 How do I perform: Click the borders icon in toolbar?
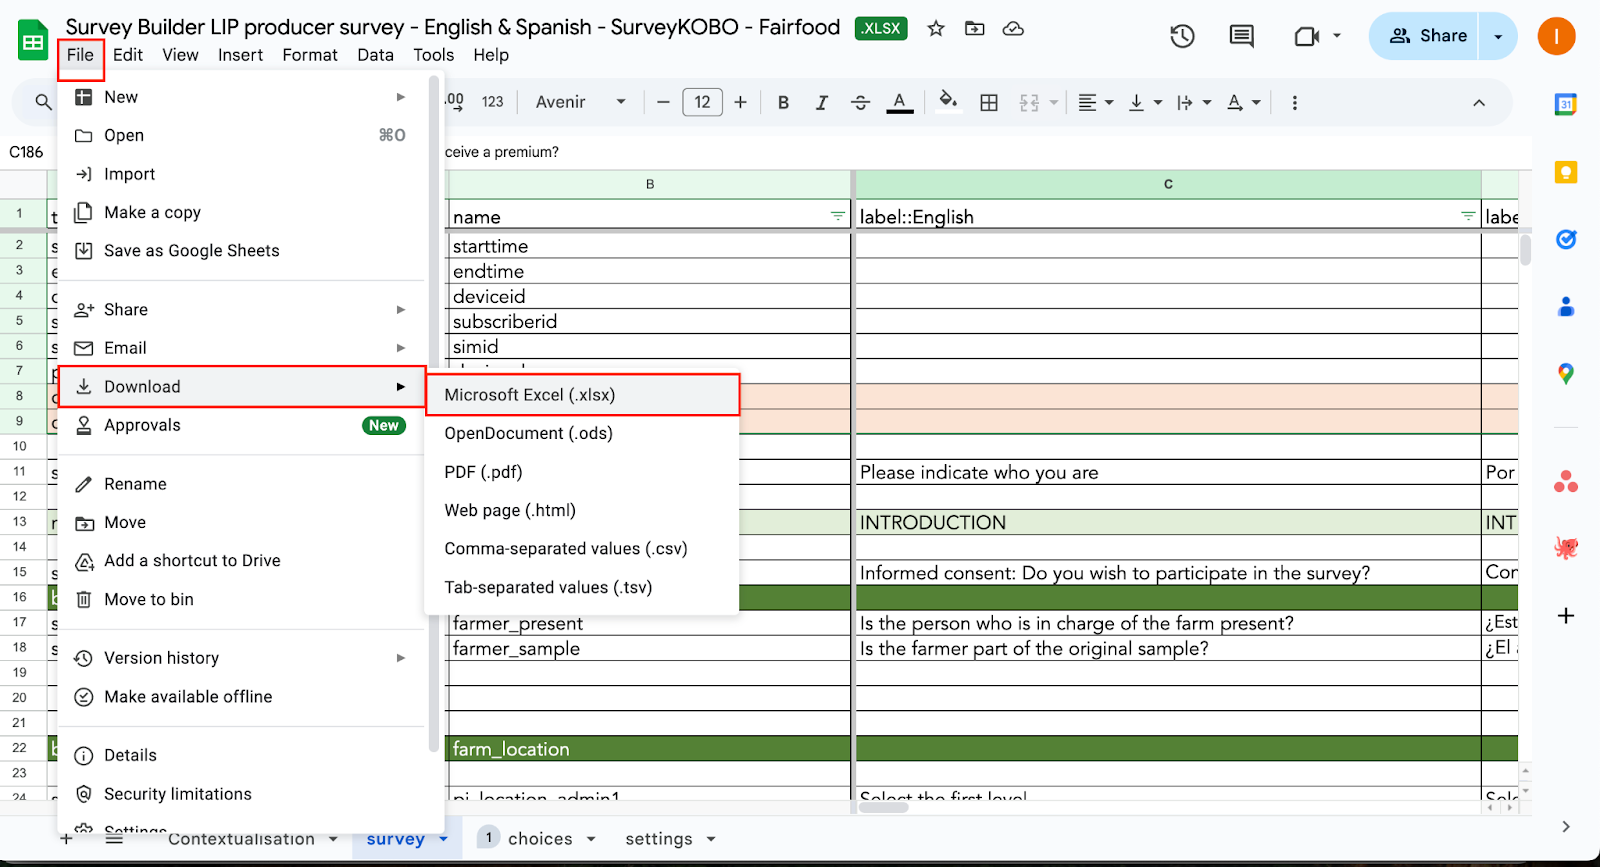click(x=989, y=102)
